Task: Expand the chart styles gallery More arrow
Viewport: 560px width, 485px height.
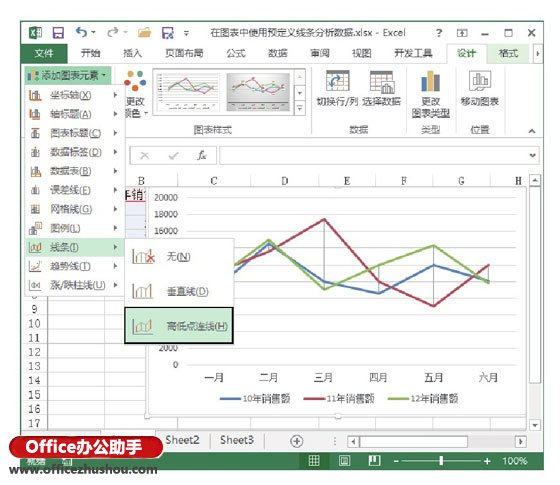Action: (x=300, y=108)
